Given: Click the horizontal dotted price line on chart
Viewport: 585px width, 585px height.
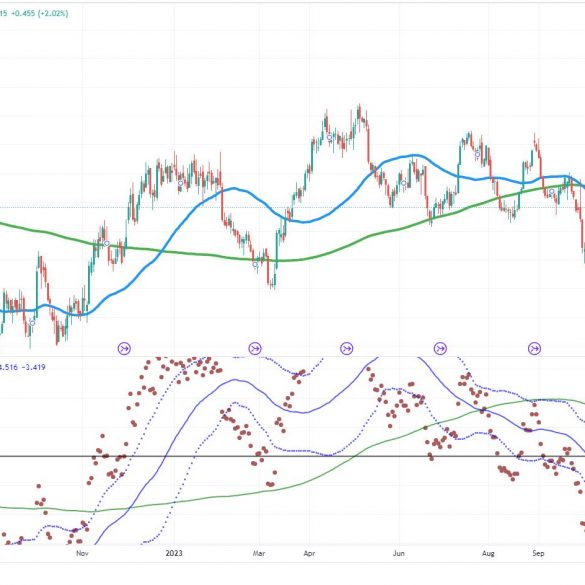Looking at the screenshot, I should point(292,207).
